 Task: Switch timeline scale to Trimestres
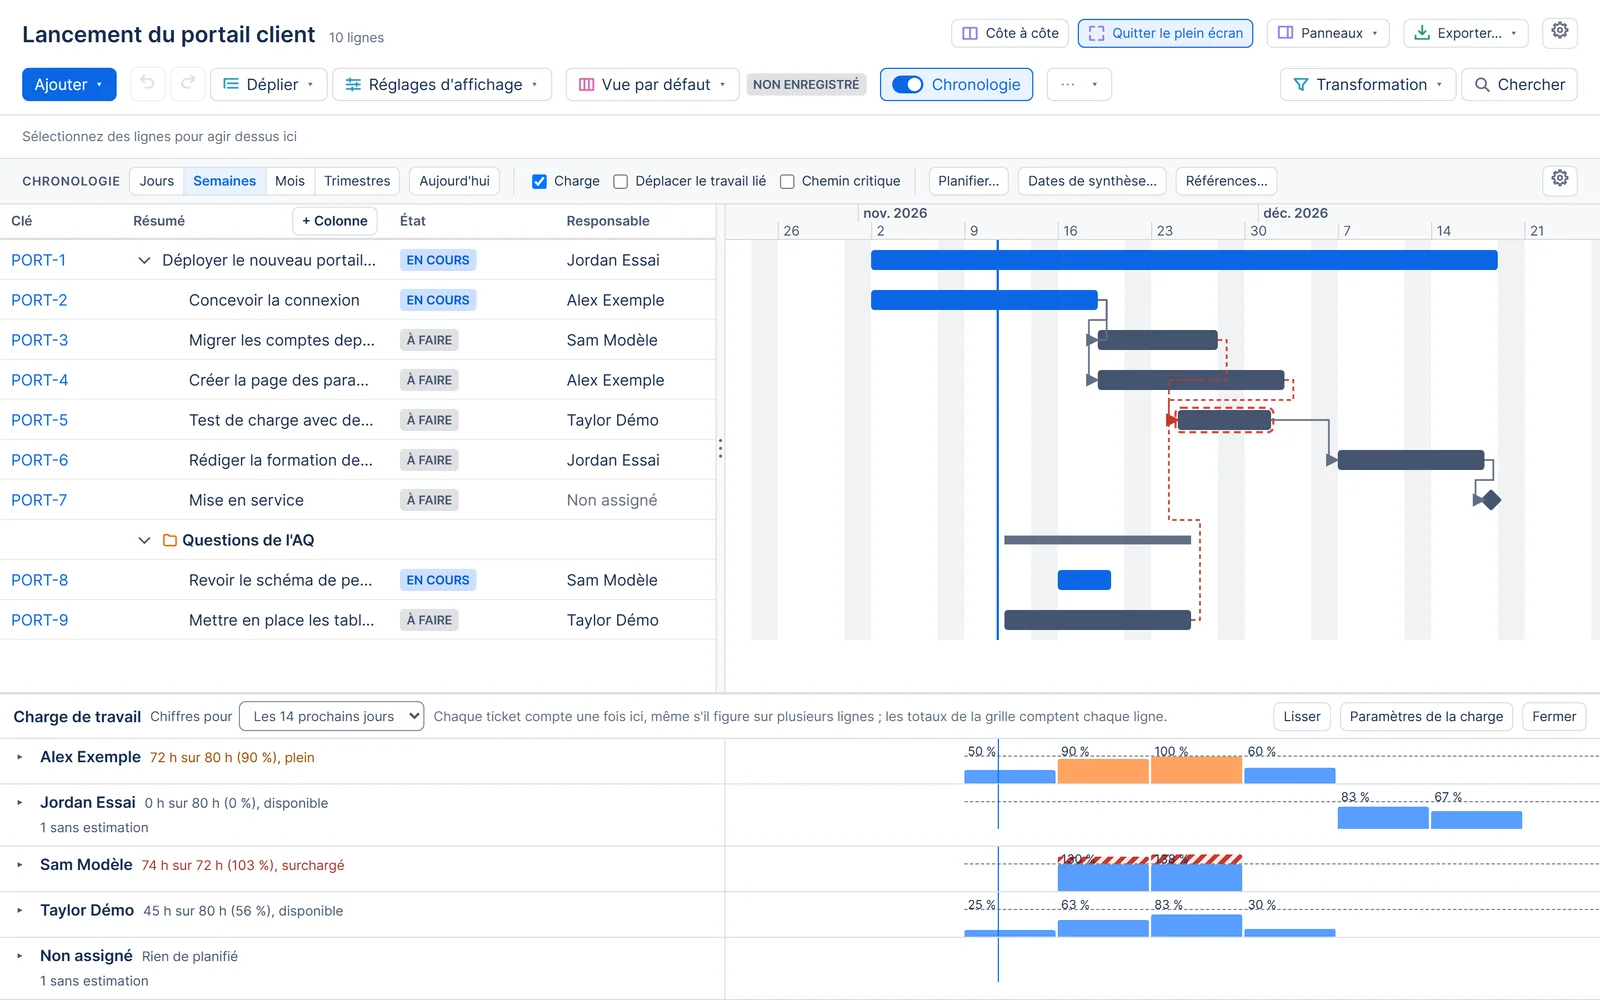click(357, 181)
